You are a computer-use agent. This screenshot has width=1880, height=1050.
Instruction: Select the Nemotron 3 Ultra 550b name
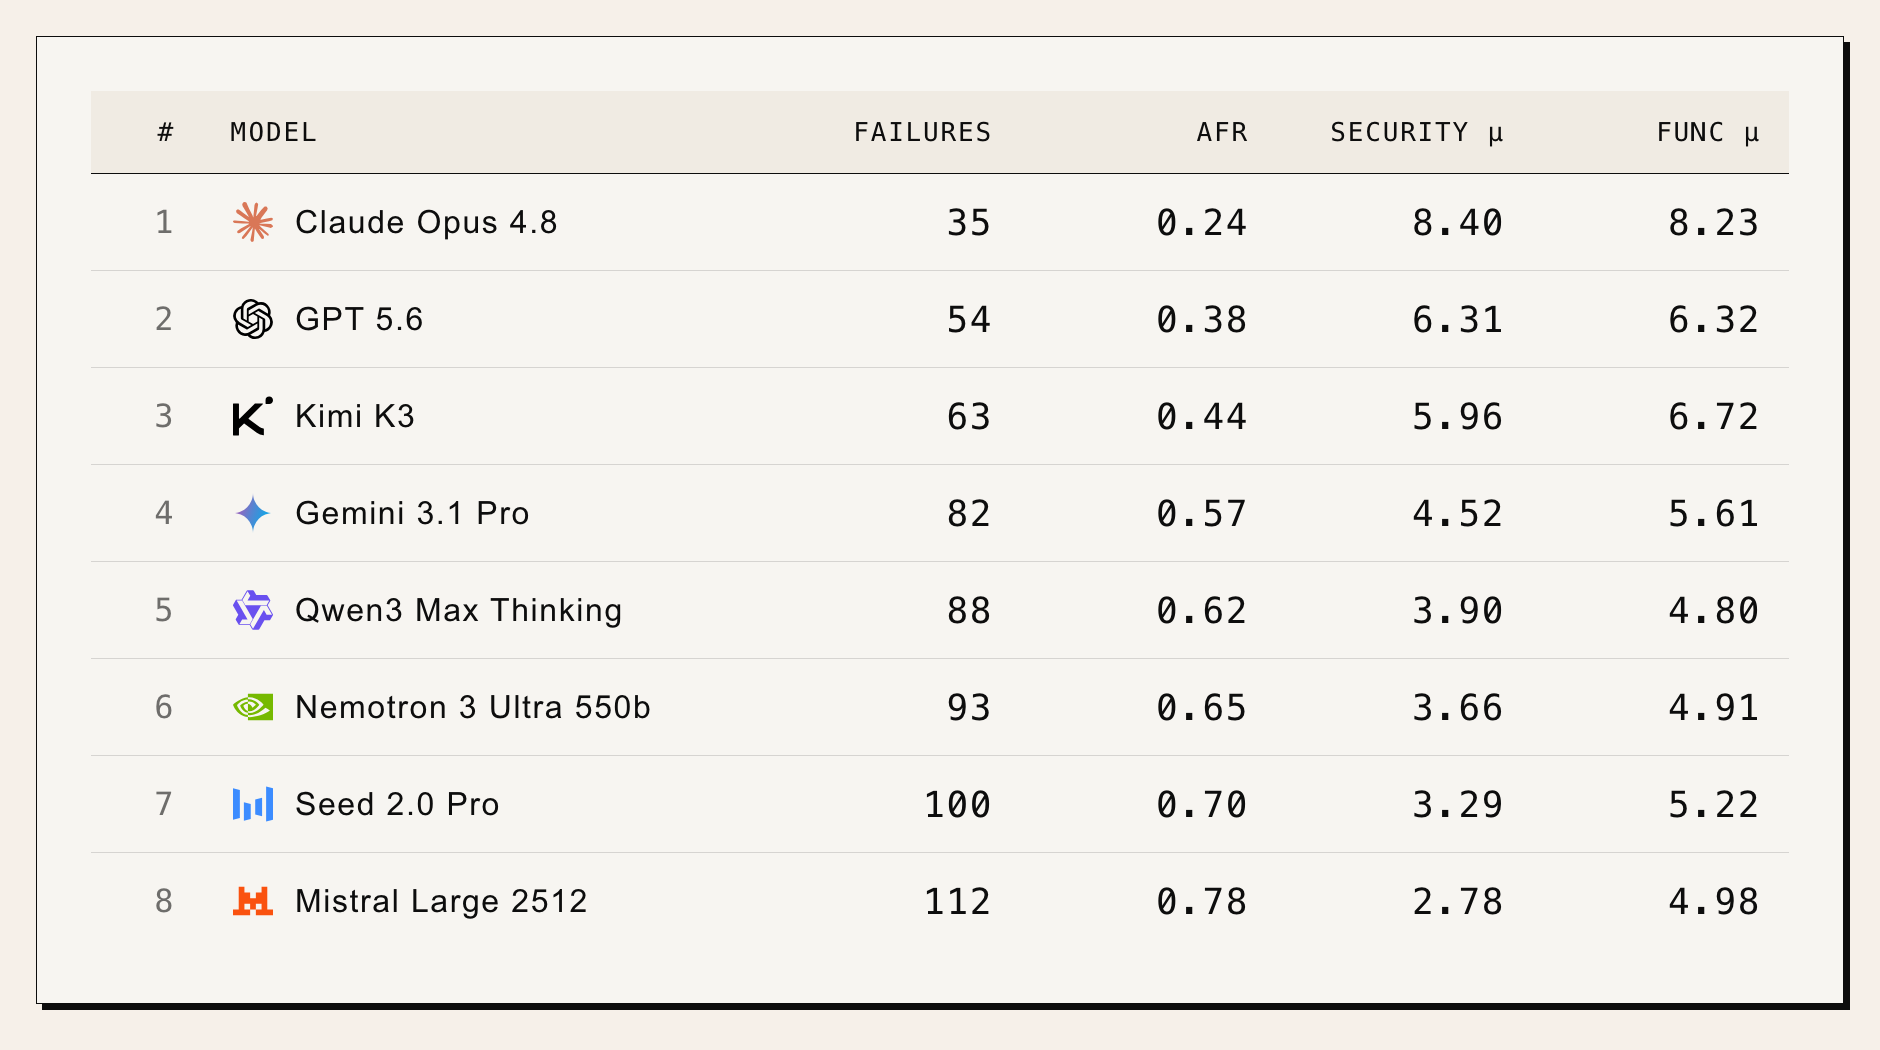coord(473,707)
